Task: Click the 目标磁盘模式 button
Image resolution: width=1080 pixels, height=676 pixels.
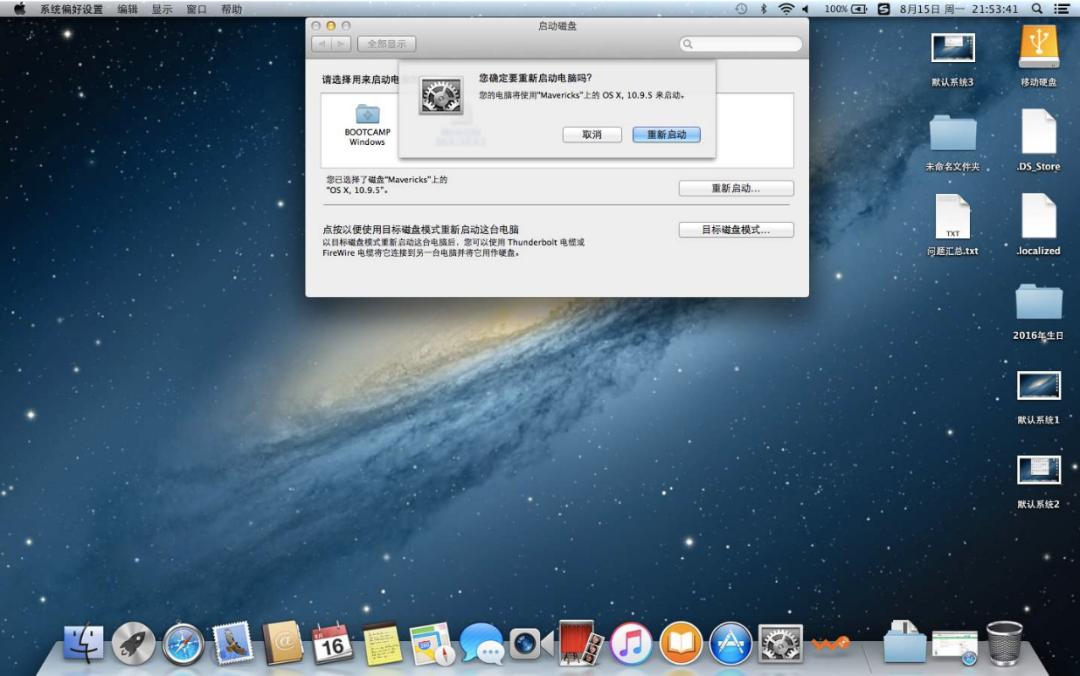Action: tap(736, 229)
